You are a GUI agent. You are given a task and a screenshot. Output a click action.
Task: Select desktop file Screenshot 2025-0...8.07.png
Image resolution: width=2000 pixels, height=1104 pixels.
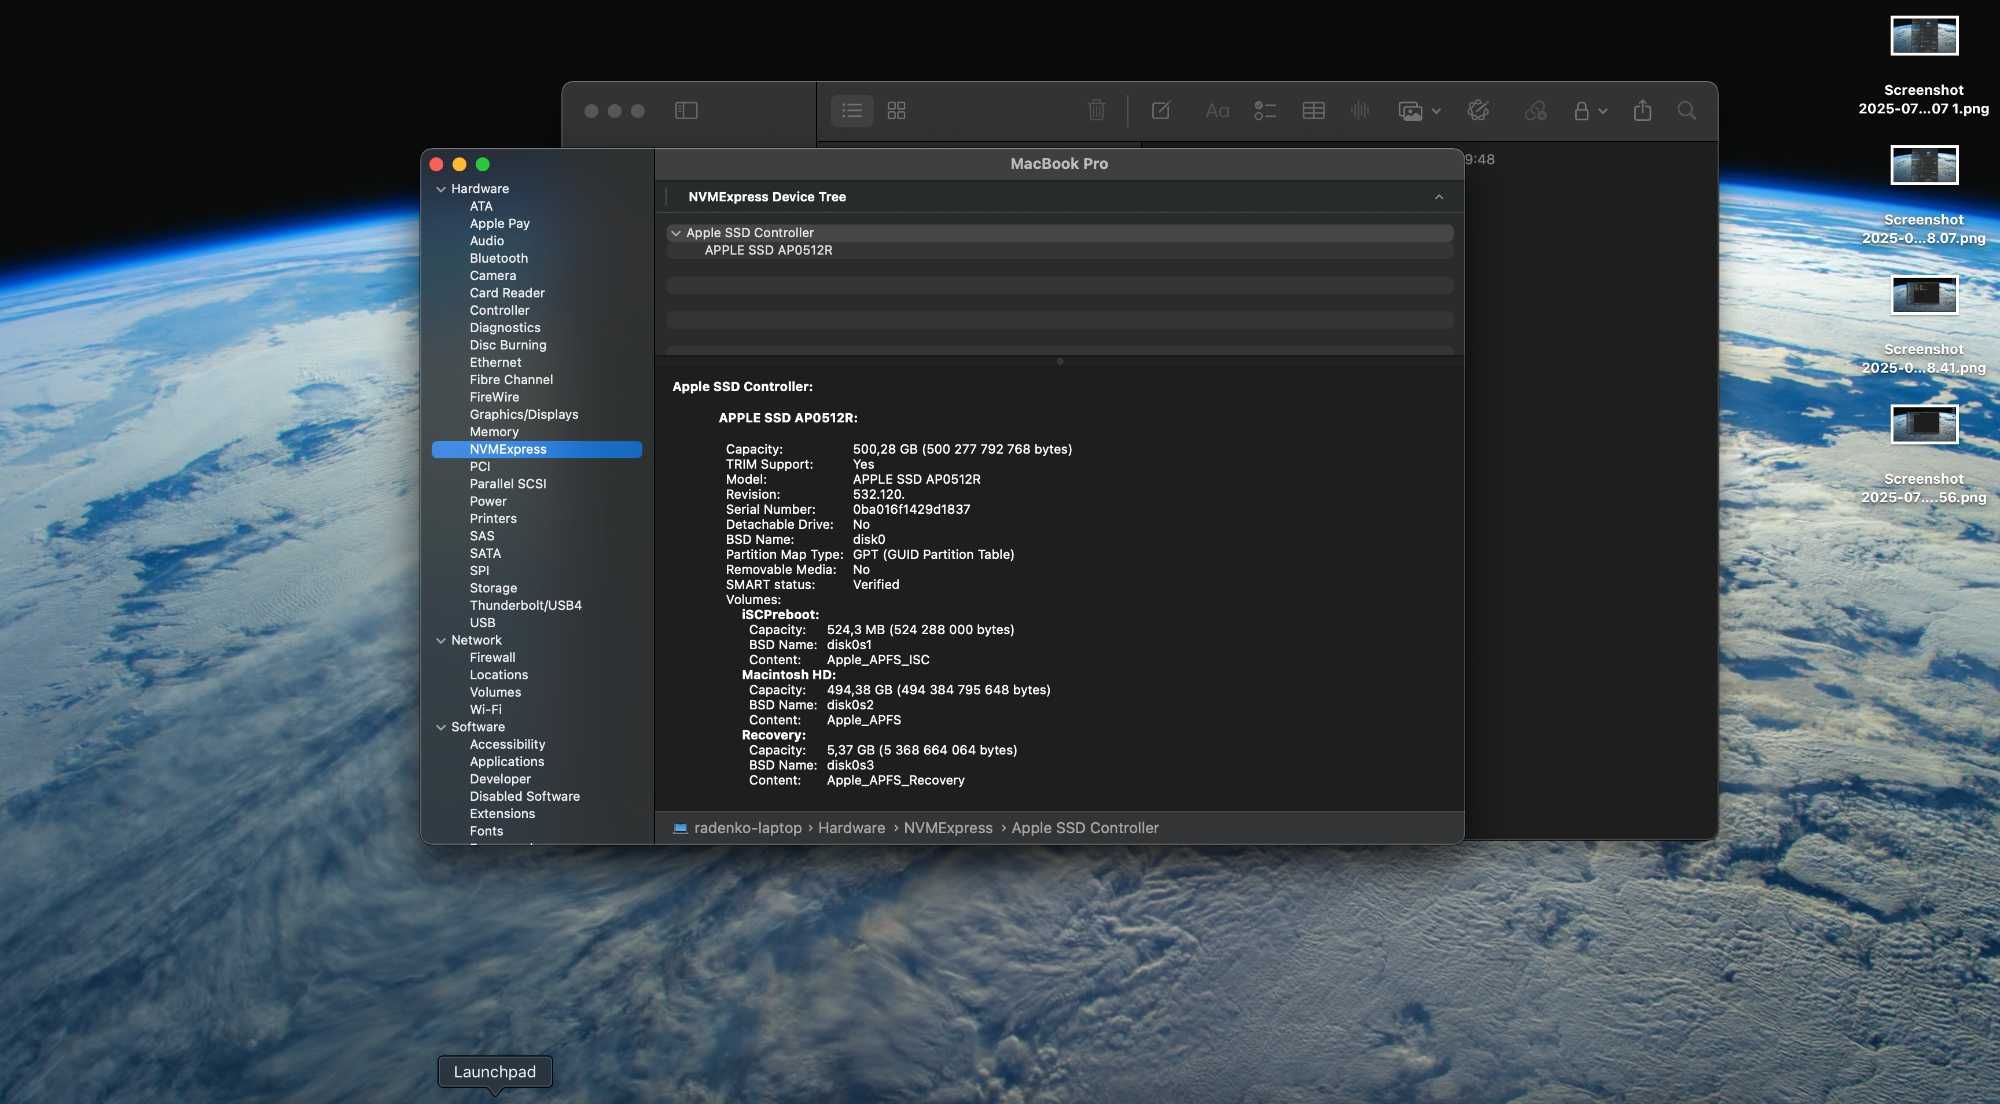click(x=1924, y=195)
